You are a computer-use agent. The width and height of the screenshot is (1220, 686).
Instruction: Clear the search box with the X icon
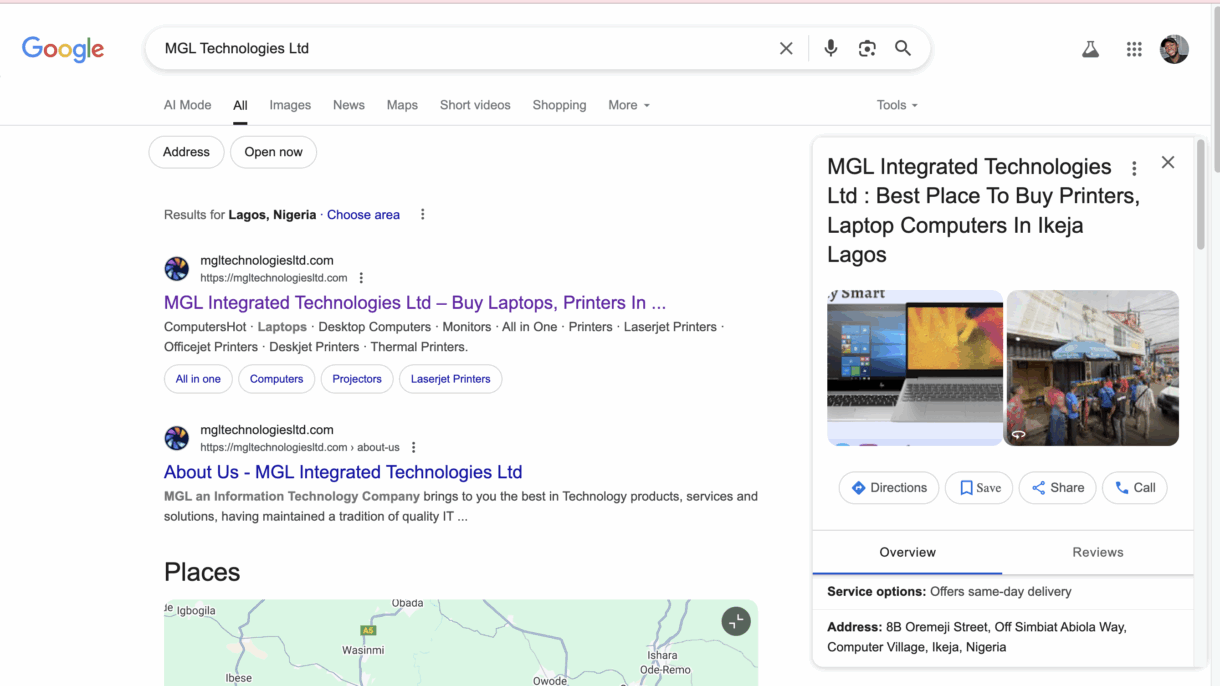786,48
